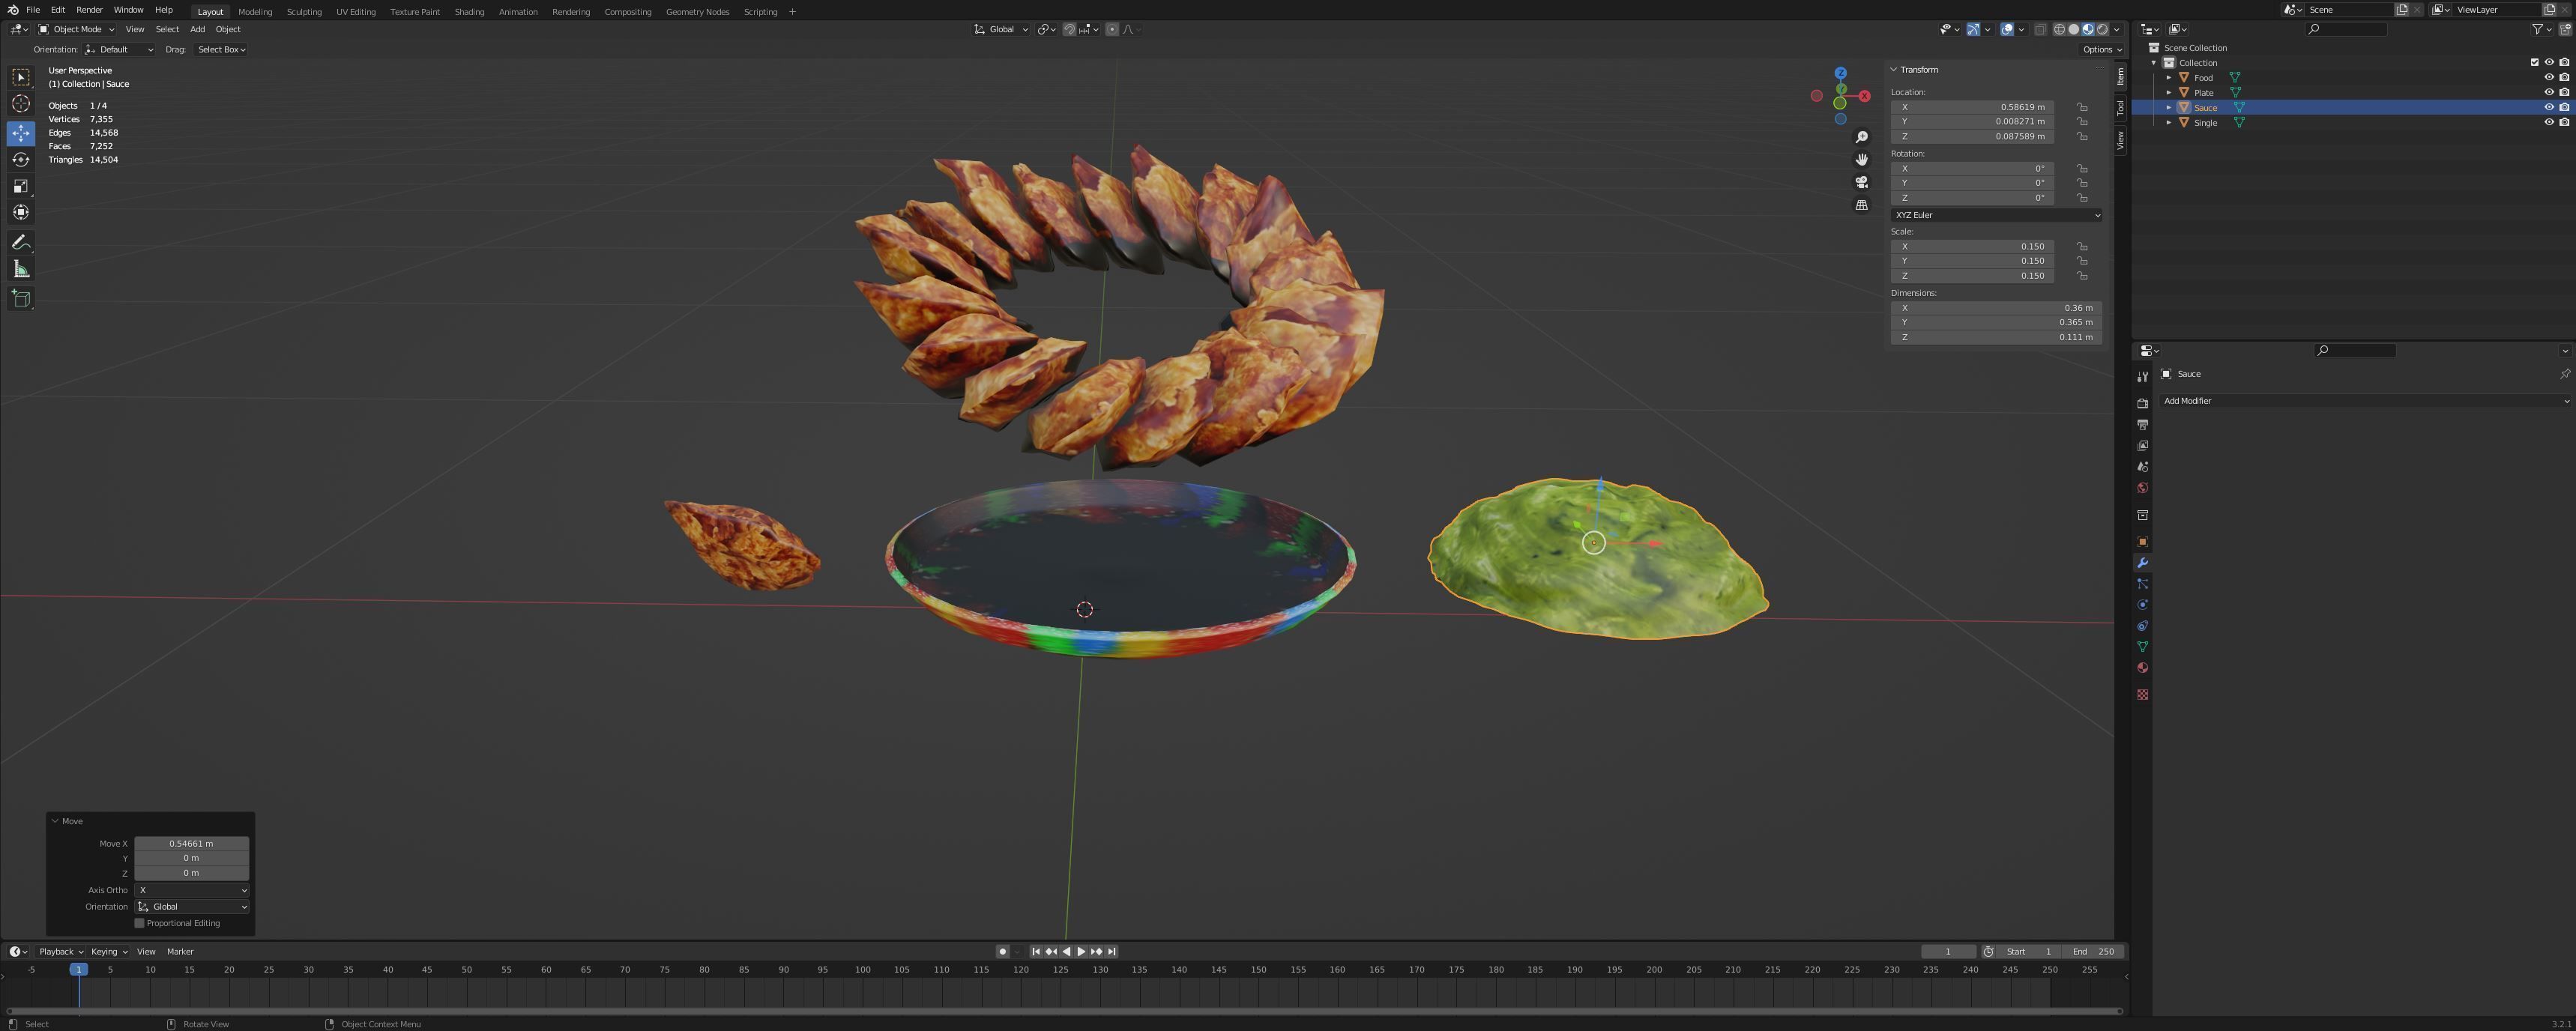Open the XYZ Euler rotation mode dropdown
The height and width of the screenshot is (1031, 2576).
[1995, 215]
